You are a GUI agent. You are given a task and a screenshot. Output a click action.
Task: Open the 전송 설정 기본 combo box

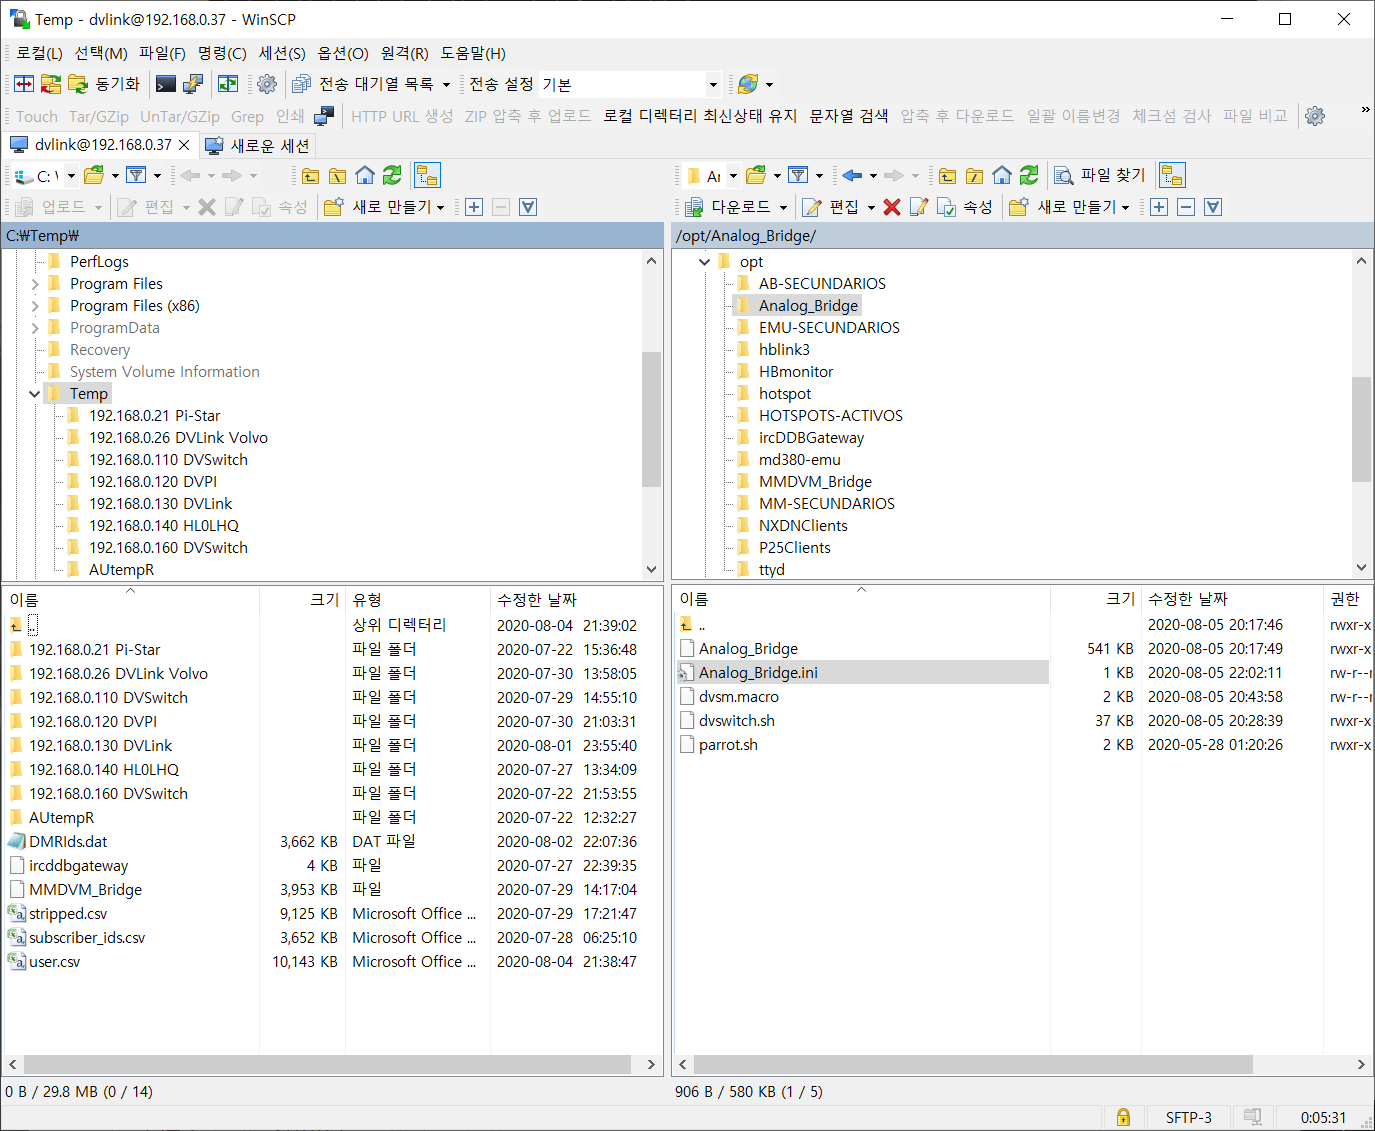click(x=631, y=85)
